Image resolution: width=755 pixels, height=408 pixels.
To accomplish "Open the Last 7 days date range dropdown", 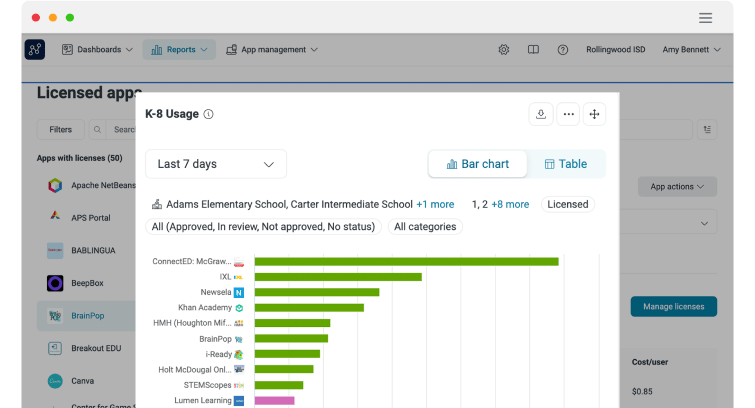I will [216, 164].
